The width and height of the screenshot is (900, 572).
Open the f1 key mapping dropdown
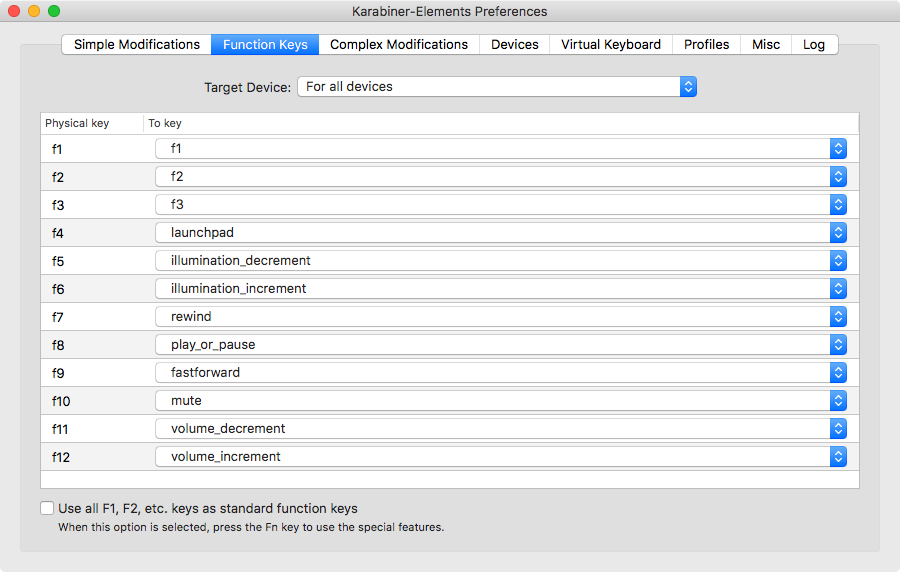click(501, 148)
